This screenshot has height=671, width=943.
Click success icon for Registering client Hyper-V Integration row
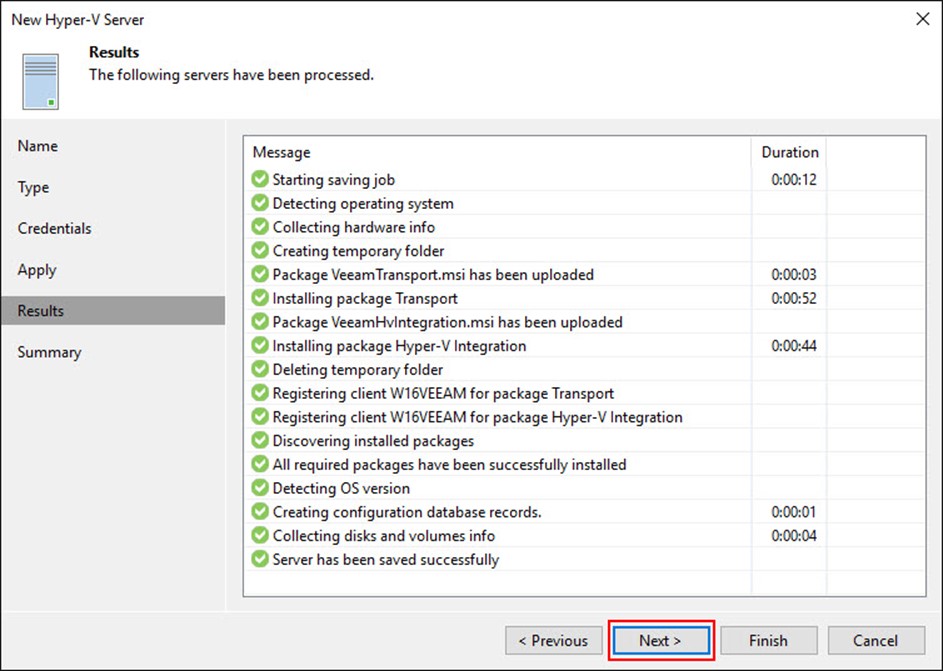(260, 417)
